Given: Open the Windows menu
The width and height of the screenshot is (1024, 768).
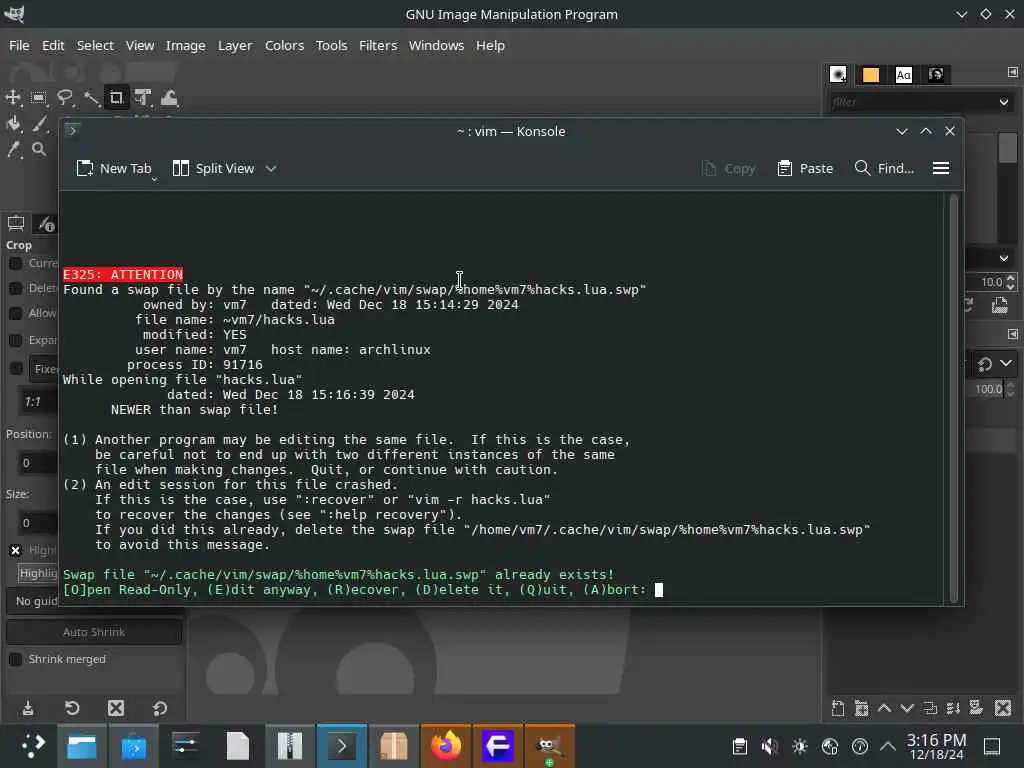Looking at the screenshot, I should [x=436, y=46].
